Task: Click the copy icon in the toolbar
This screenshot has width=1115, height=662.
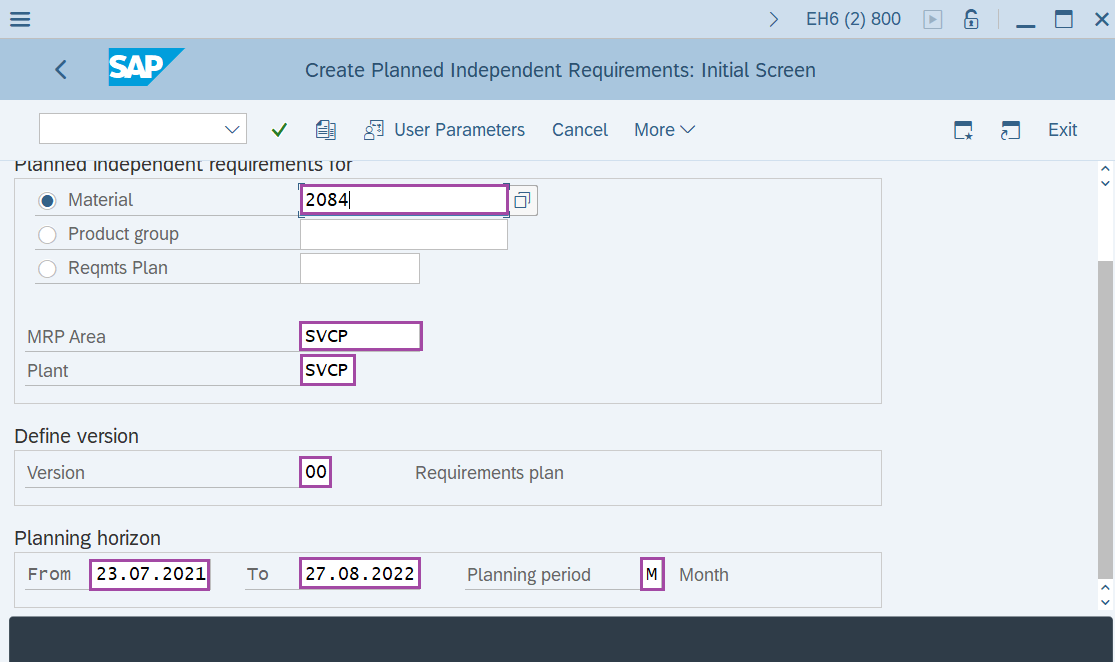Action: [x=326, y=130]
